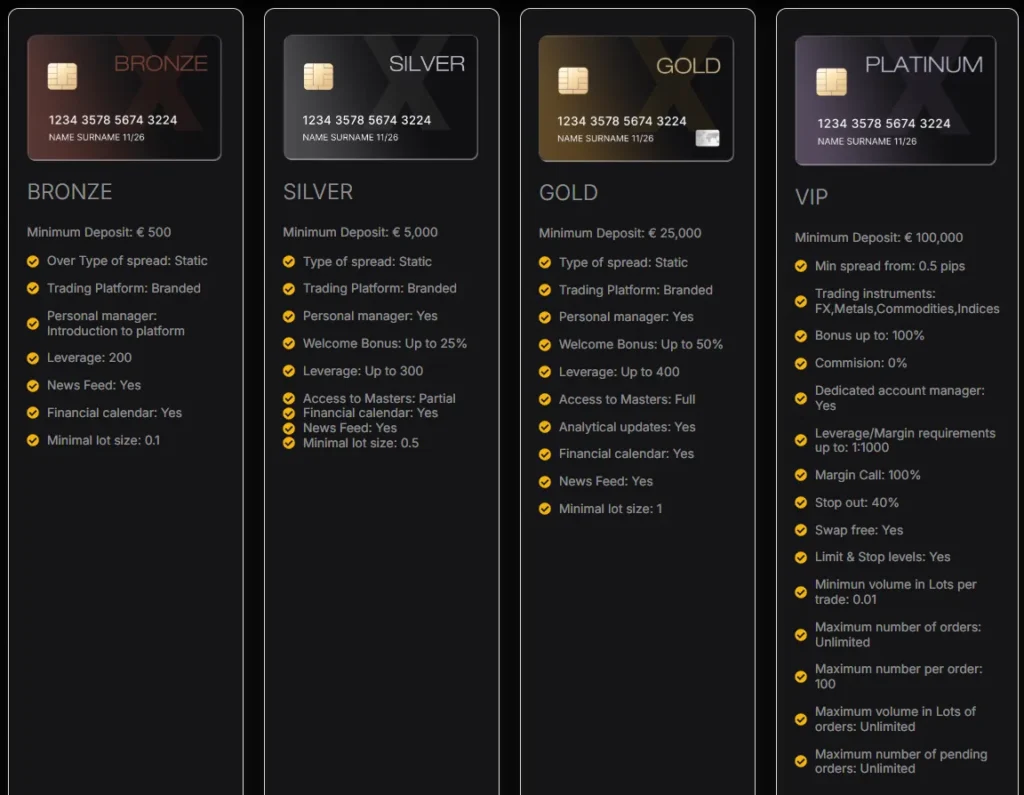This screenshot has height=795, width=1024.
Task: Click Silver Minimum Deposit € 5,000 text
Action: tap(360, 232)
